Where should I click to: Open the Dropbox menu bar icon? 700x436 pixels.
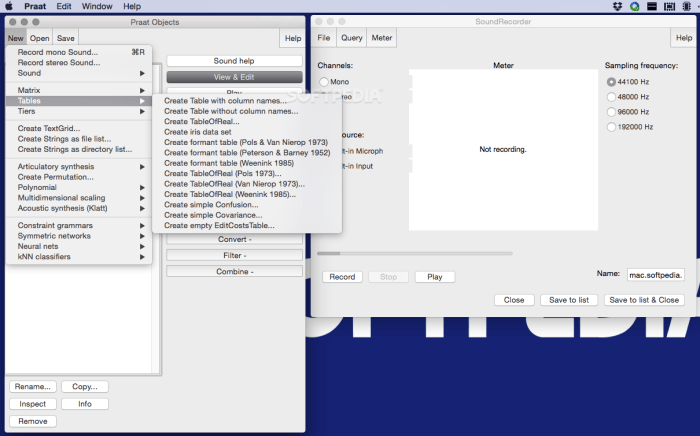click(617, 6)
